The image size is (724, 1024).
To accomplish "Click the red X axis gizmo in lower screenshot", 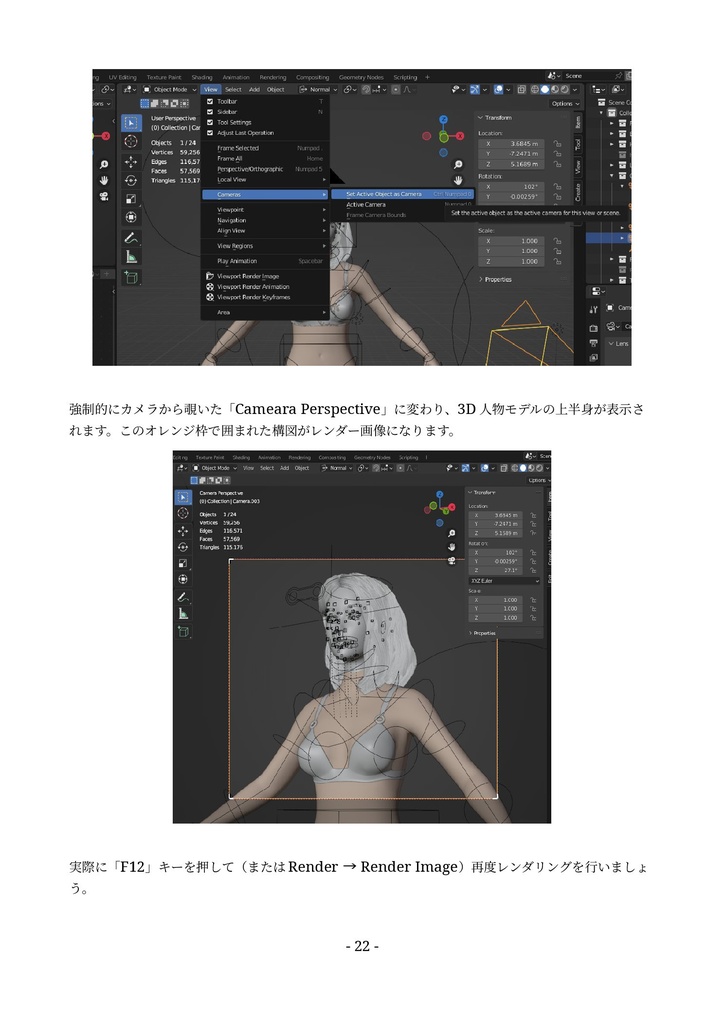I will pyautogui.click(x=450, y=506).
